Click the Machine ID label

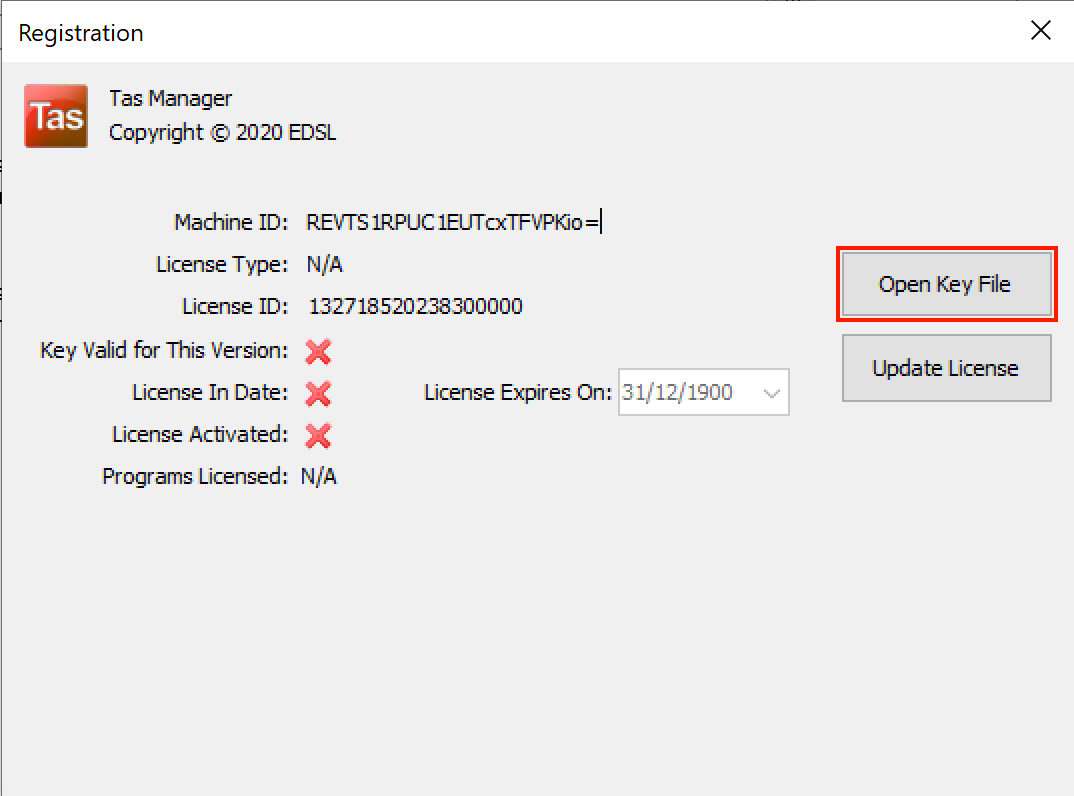232,223
